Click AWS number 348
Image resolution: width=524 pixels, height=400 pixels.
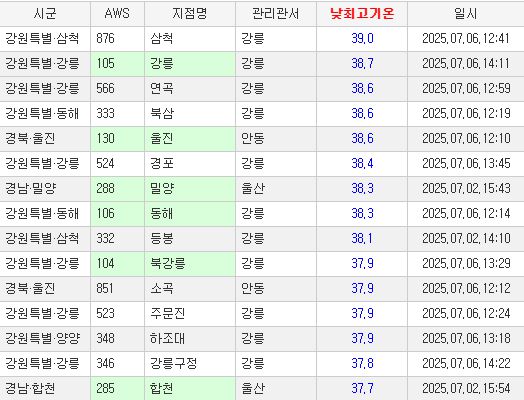(x=105, y=339)
